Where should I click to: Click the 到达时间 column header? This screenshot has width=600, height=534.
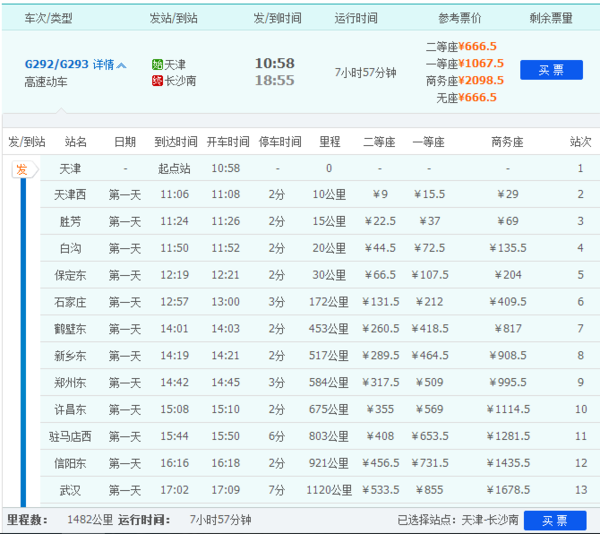click(176, 142)
